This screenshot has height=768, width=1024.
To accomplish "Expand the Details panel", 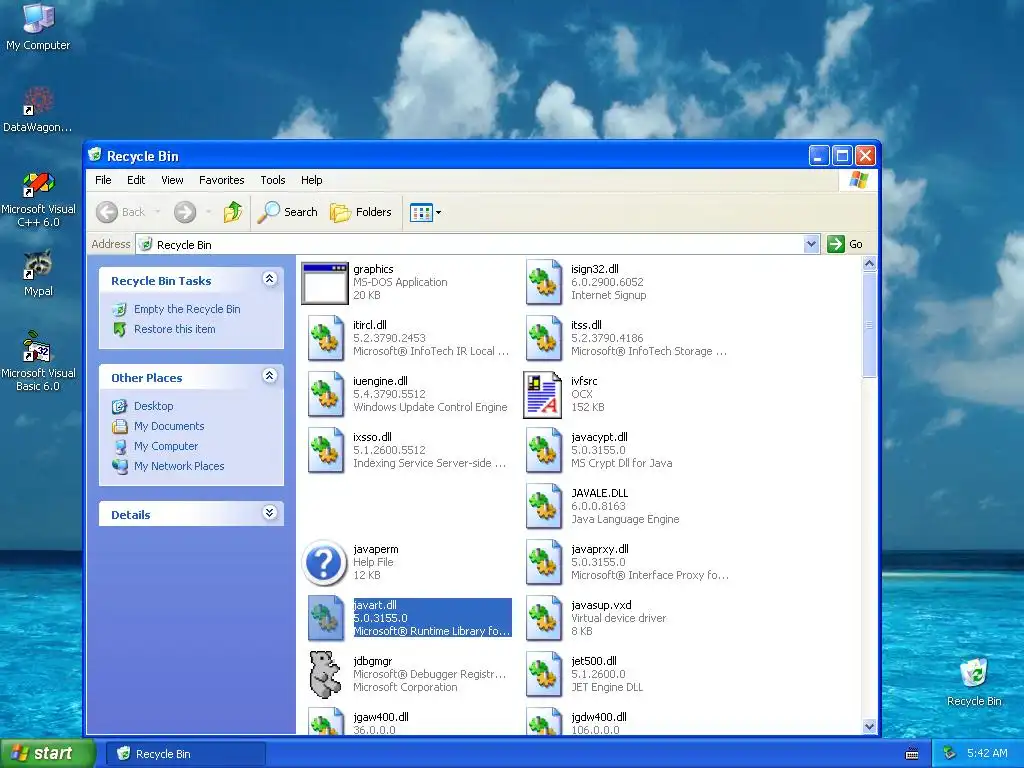I will 270,513.
